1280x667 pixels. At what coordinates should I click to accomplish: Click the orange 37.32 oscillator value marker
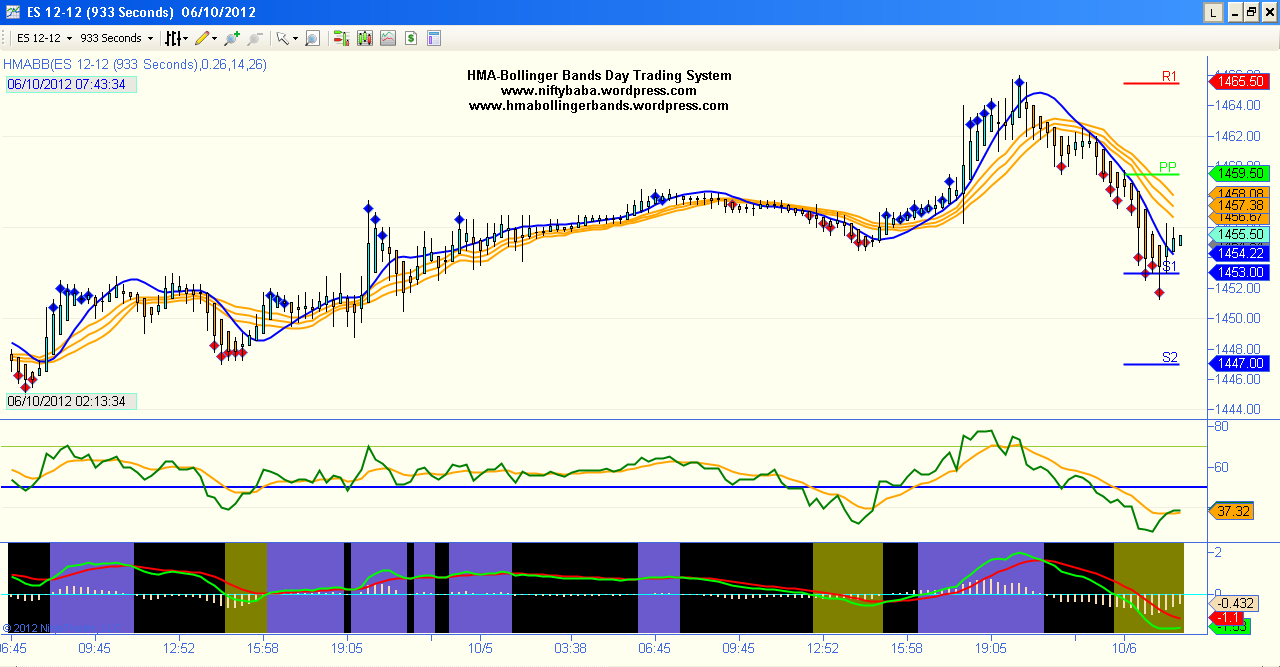(x=1232, y=511)
